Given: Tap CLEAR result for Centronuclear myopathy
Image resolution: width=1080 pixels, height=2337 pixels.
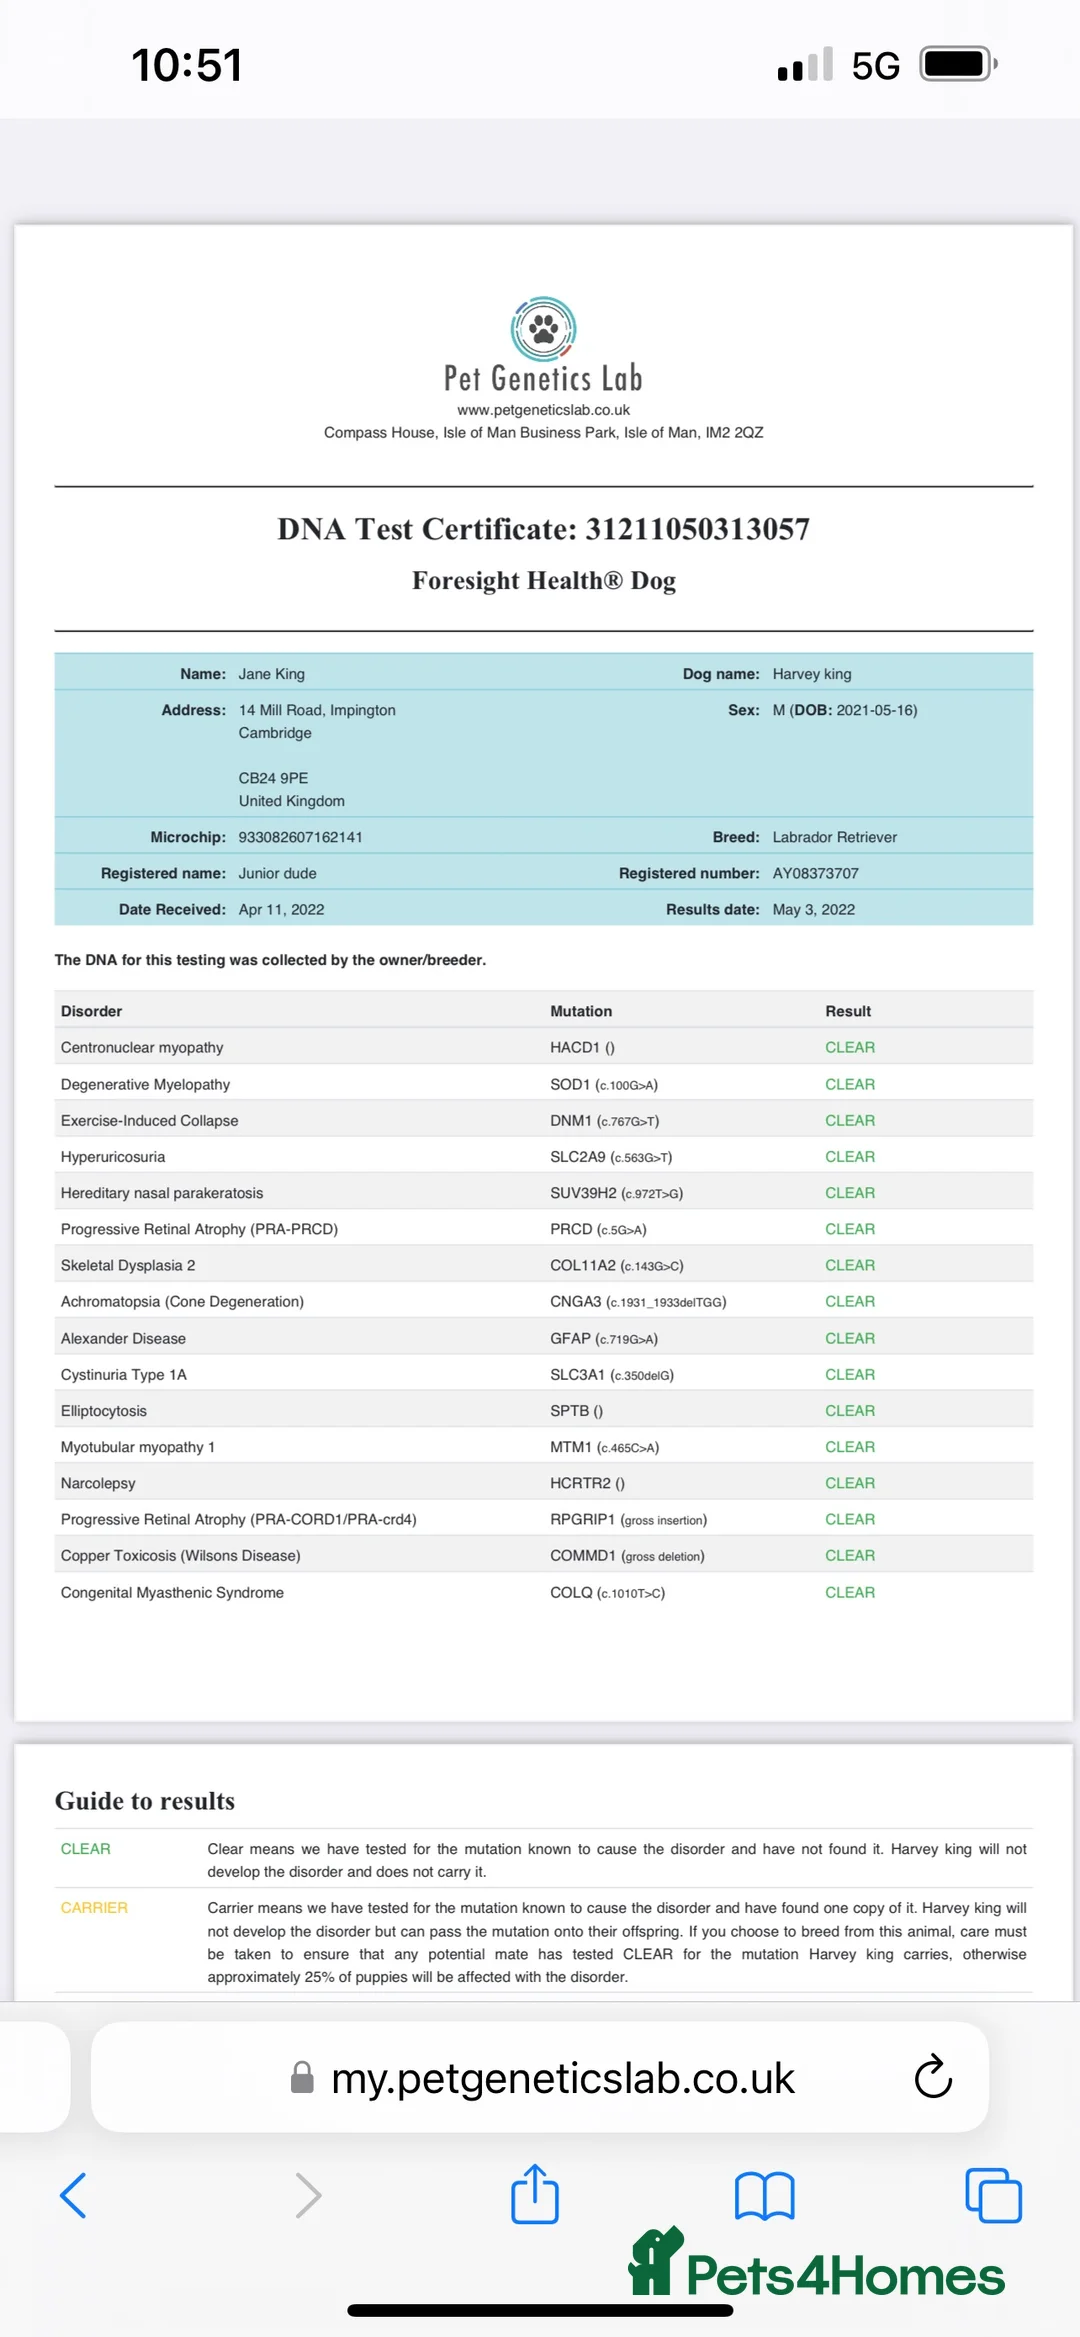Looking at the screenshot, I should tap(849, 1047).
